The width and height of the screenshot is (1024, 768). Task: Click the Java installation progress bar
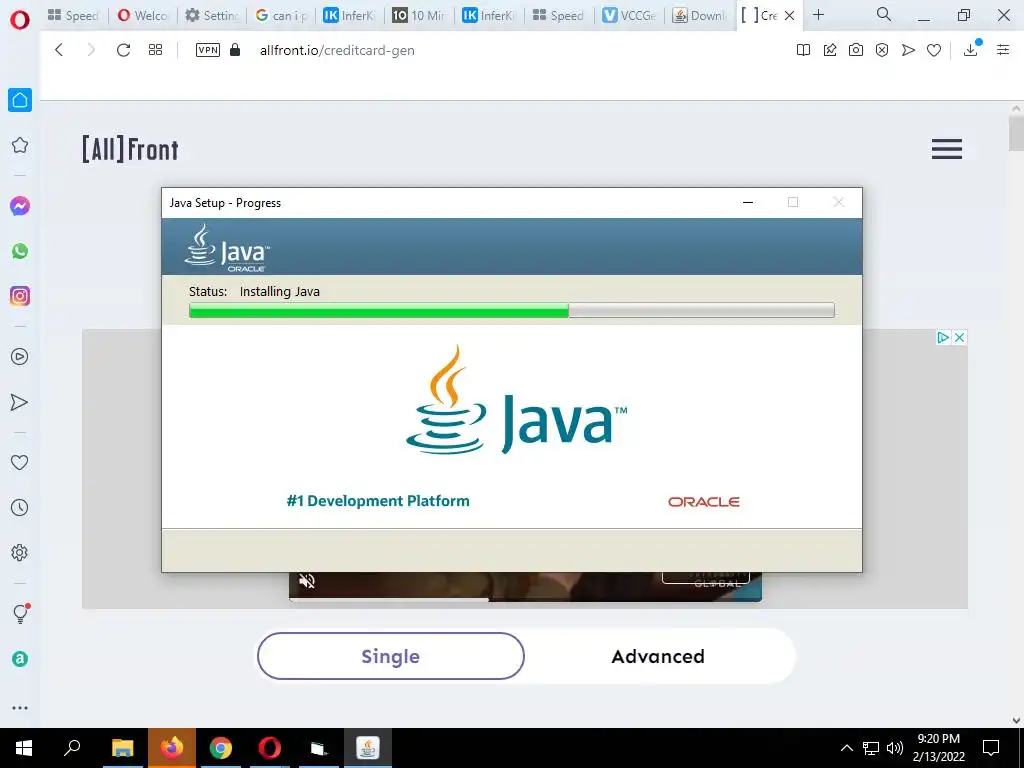(x=511, y=310)
